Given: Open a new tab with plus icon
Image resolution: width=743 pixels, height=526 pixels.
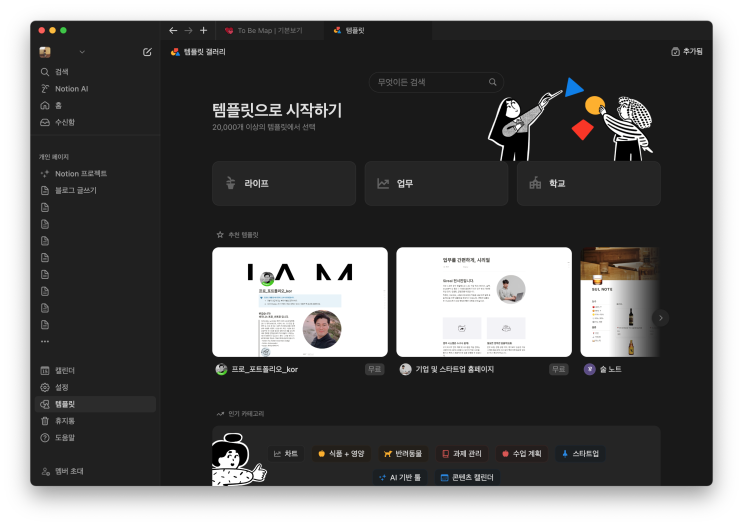Looking at the screenshot, I should tap(203, 30).
